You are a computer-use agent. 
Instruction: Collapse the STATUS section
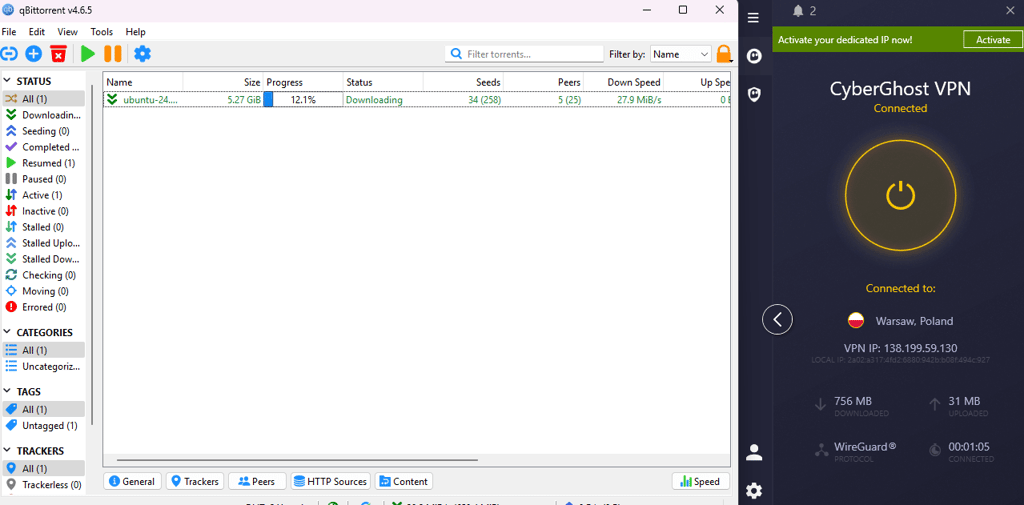click(x=8, y=81)
